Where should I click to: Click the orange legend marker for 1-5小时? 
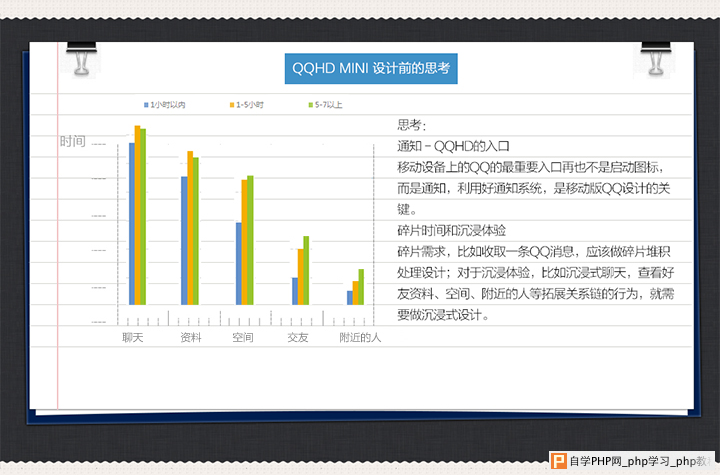coord(231,105)
